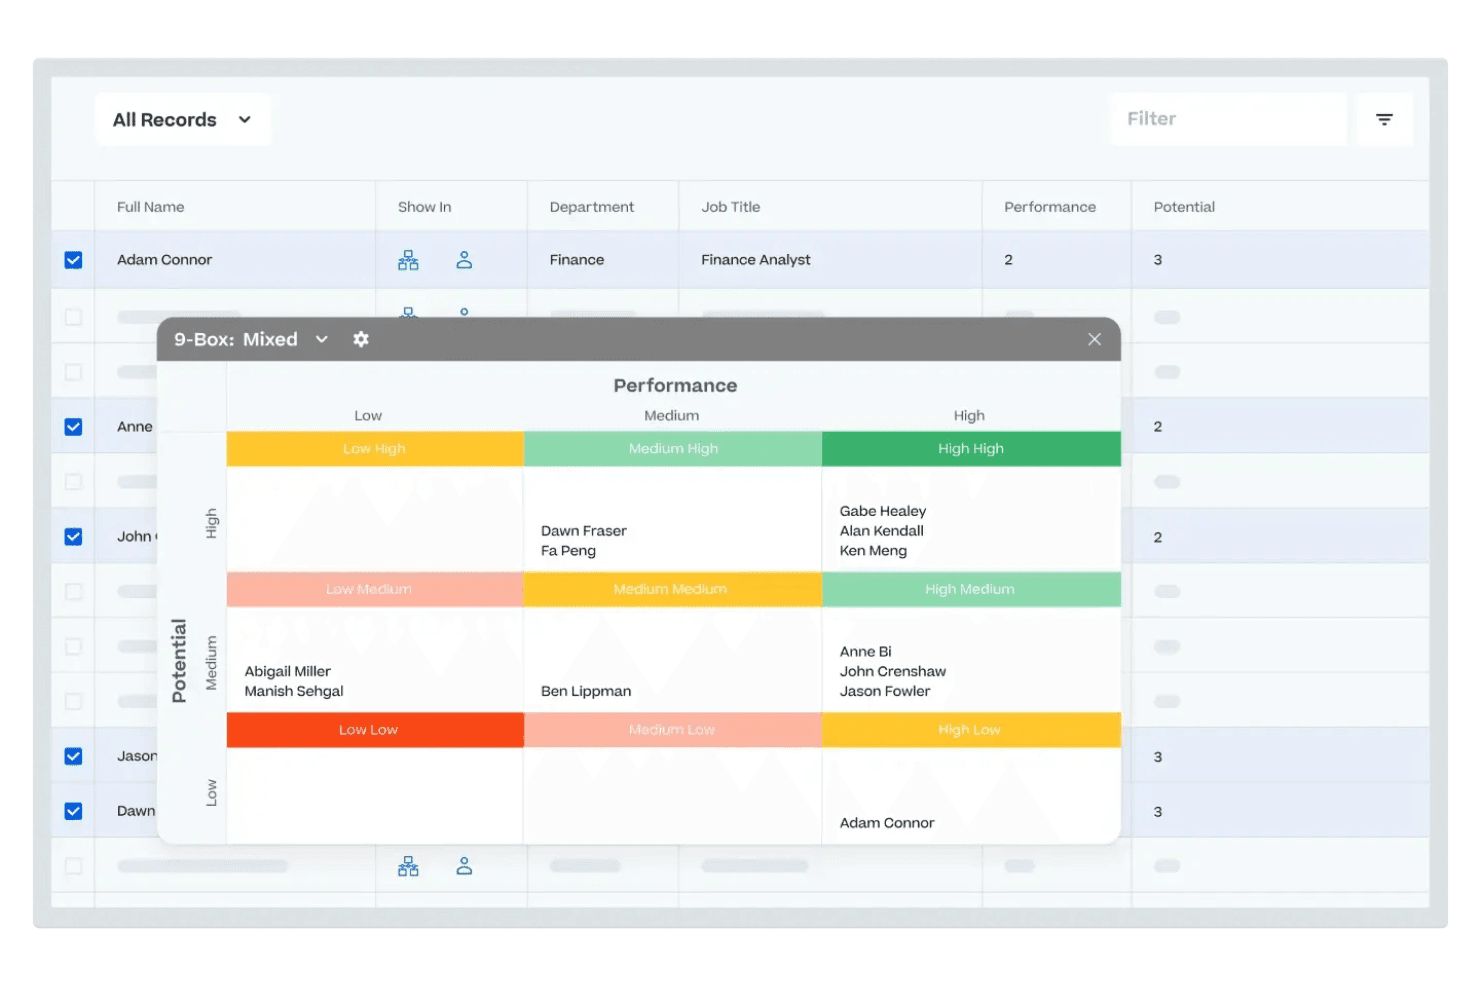
Task: Select the High Low box header
Action: (x=971, y=730)
